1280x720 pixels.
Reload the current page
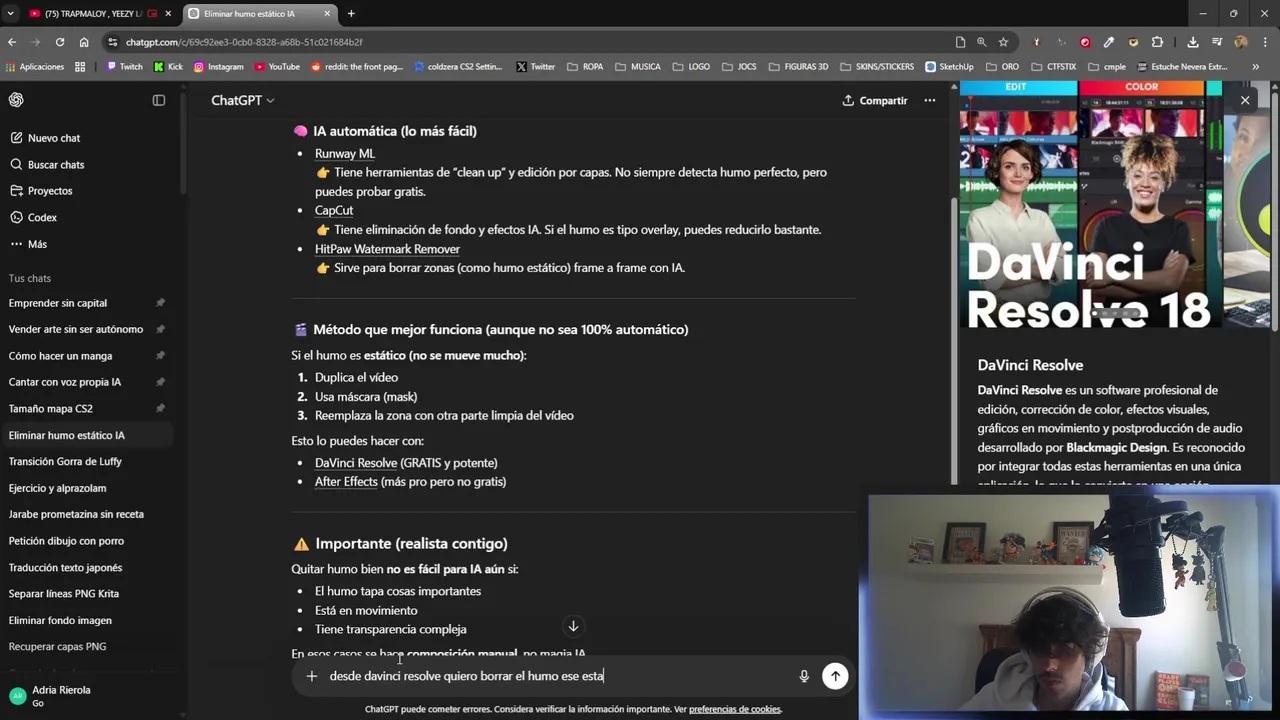(60, 42)
